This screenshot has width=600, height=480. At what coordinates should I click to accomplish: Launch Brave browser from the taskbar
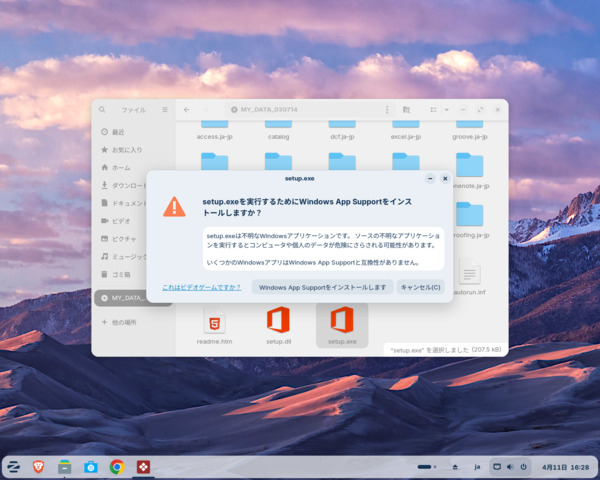[x=38, y=467]
